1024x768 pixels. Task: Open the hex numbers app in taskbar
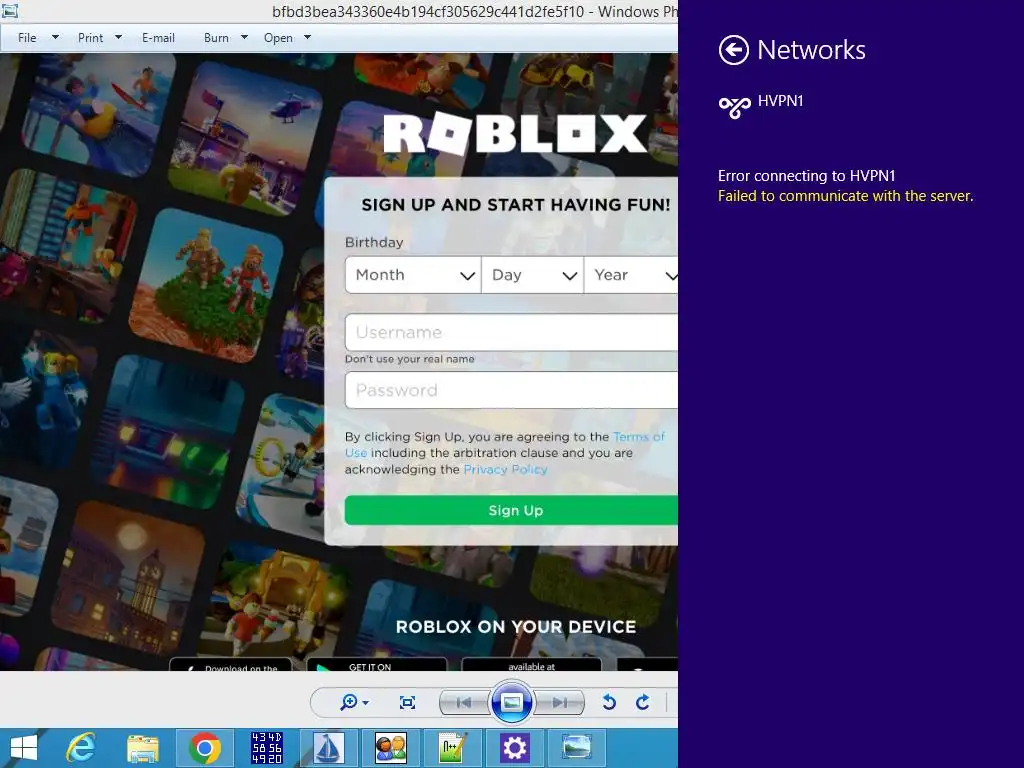click(266, 748)
